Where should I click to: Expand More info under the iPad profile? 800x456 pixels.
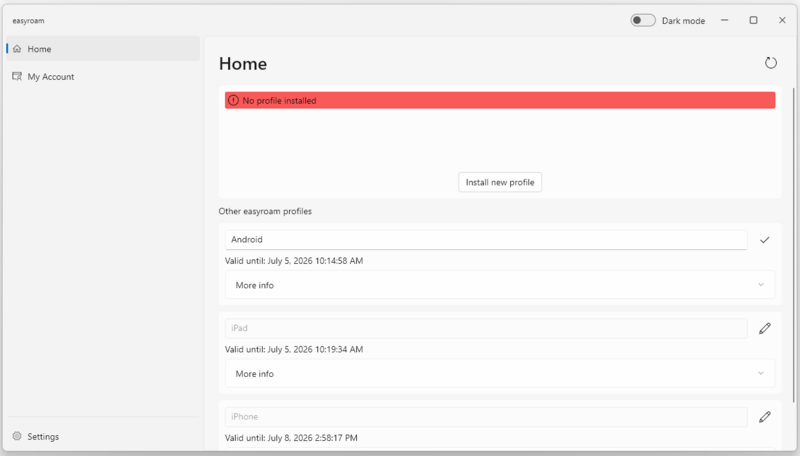tap(499, 374)
